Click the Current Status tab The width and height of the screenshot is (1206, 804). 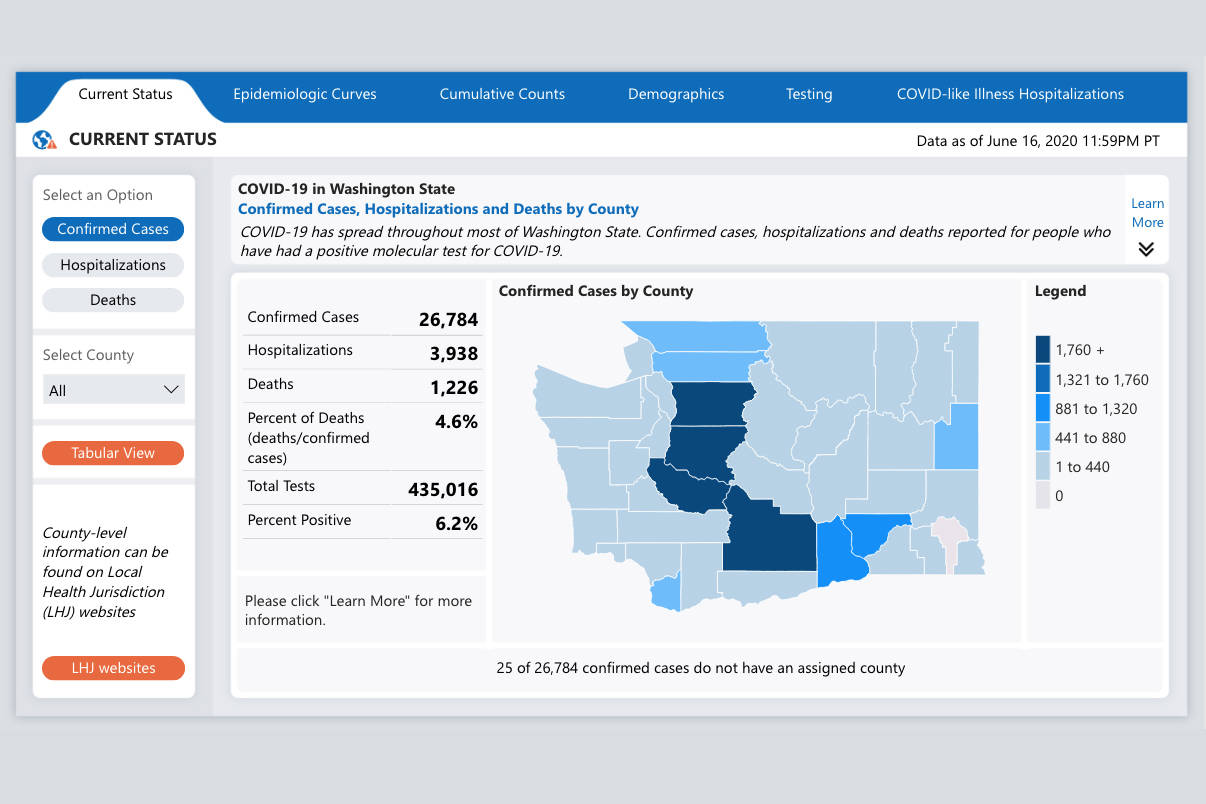point(125,94)
